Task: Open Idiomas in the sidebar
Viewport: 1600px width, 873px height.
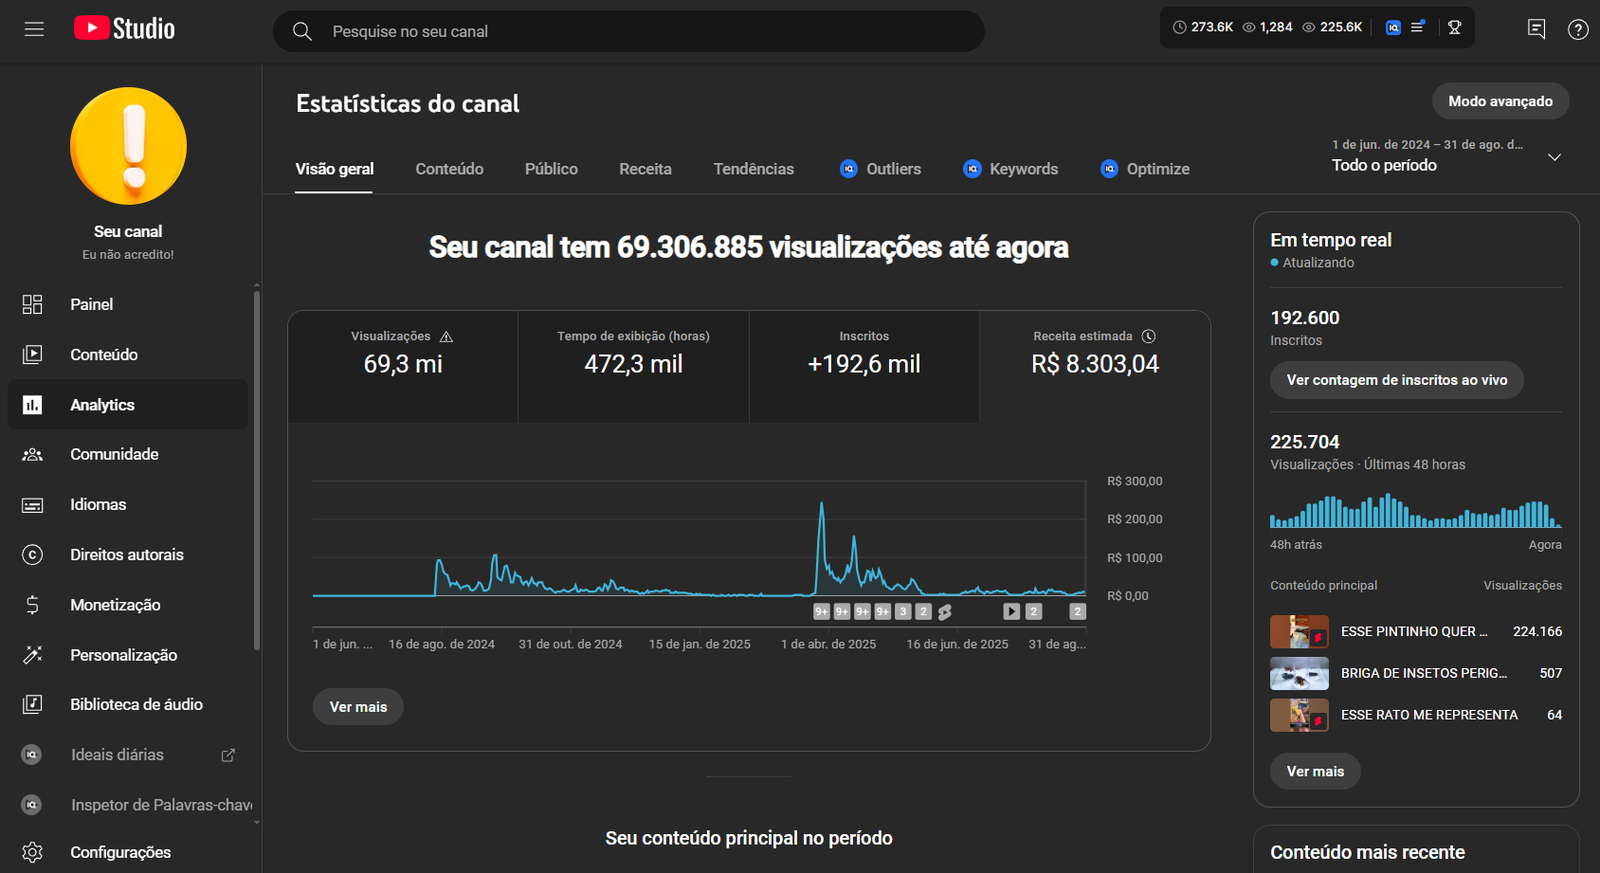Action: point(128,504)
